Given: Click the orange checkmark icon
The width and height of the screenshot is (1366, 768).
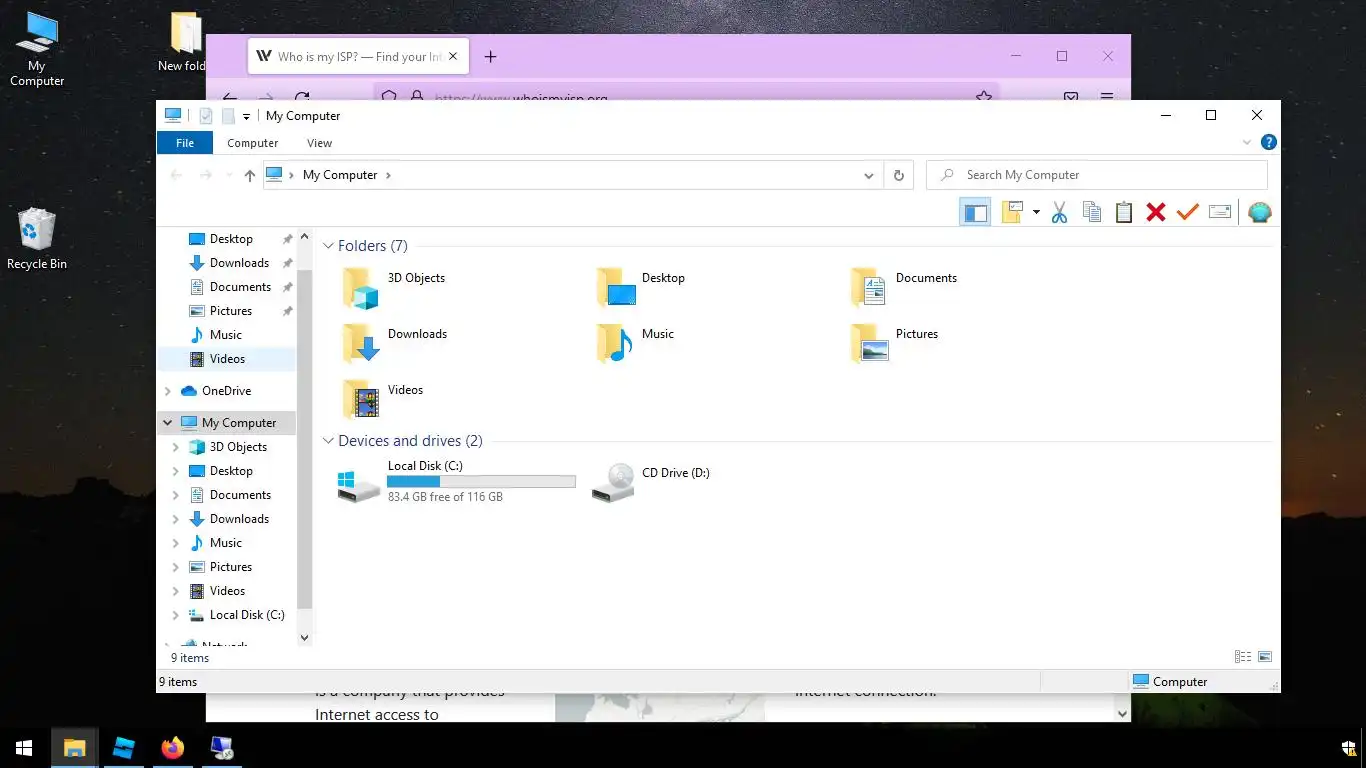Looking at the screenshot, I should pyautogui.click(x=1187, y=212).
